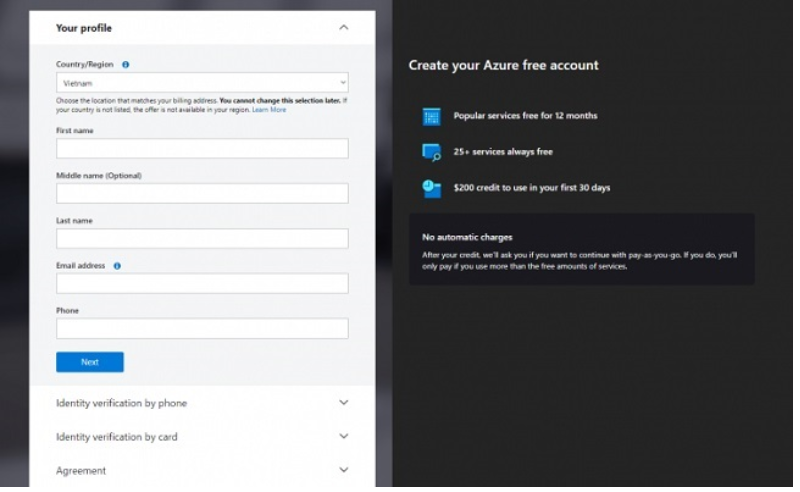Click the calendar icon for popular services
Screen dimensions: 800x492
point(431,117)
